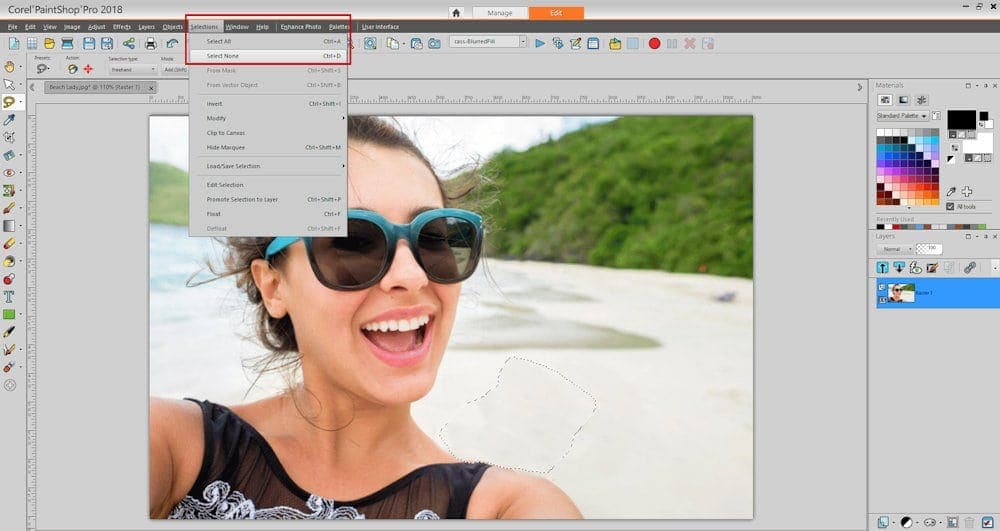Click the red Record script button
The height and width of the screenshot is (531, 1000).
pyautogui.click(x=654, y=43)
